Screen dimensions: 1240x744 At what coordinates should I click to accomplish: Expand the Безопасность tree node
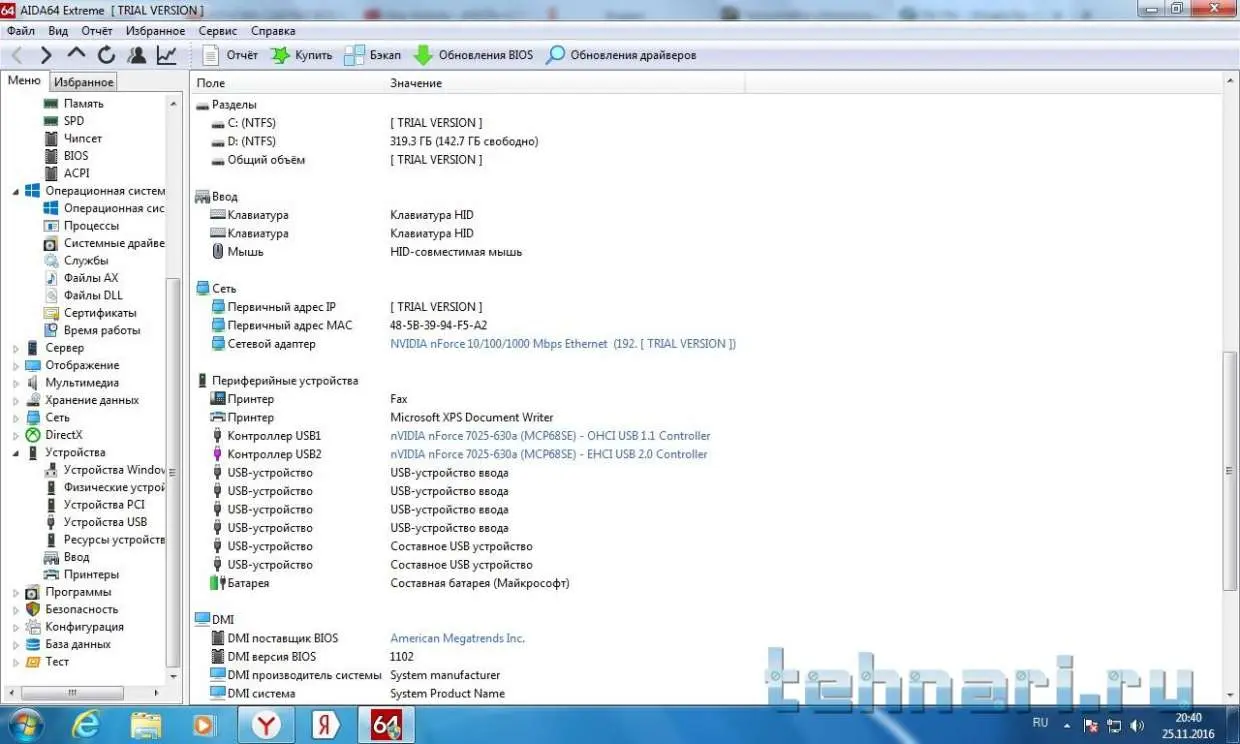click(16, 610)
